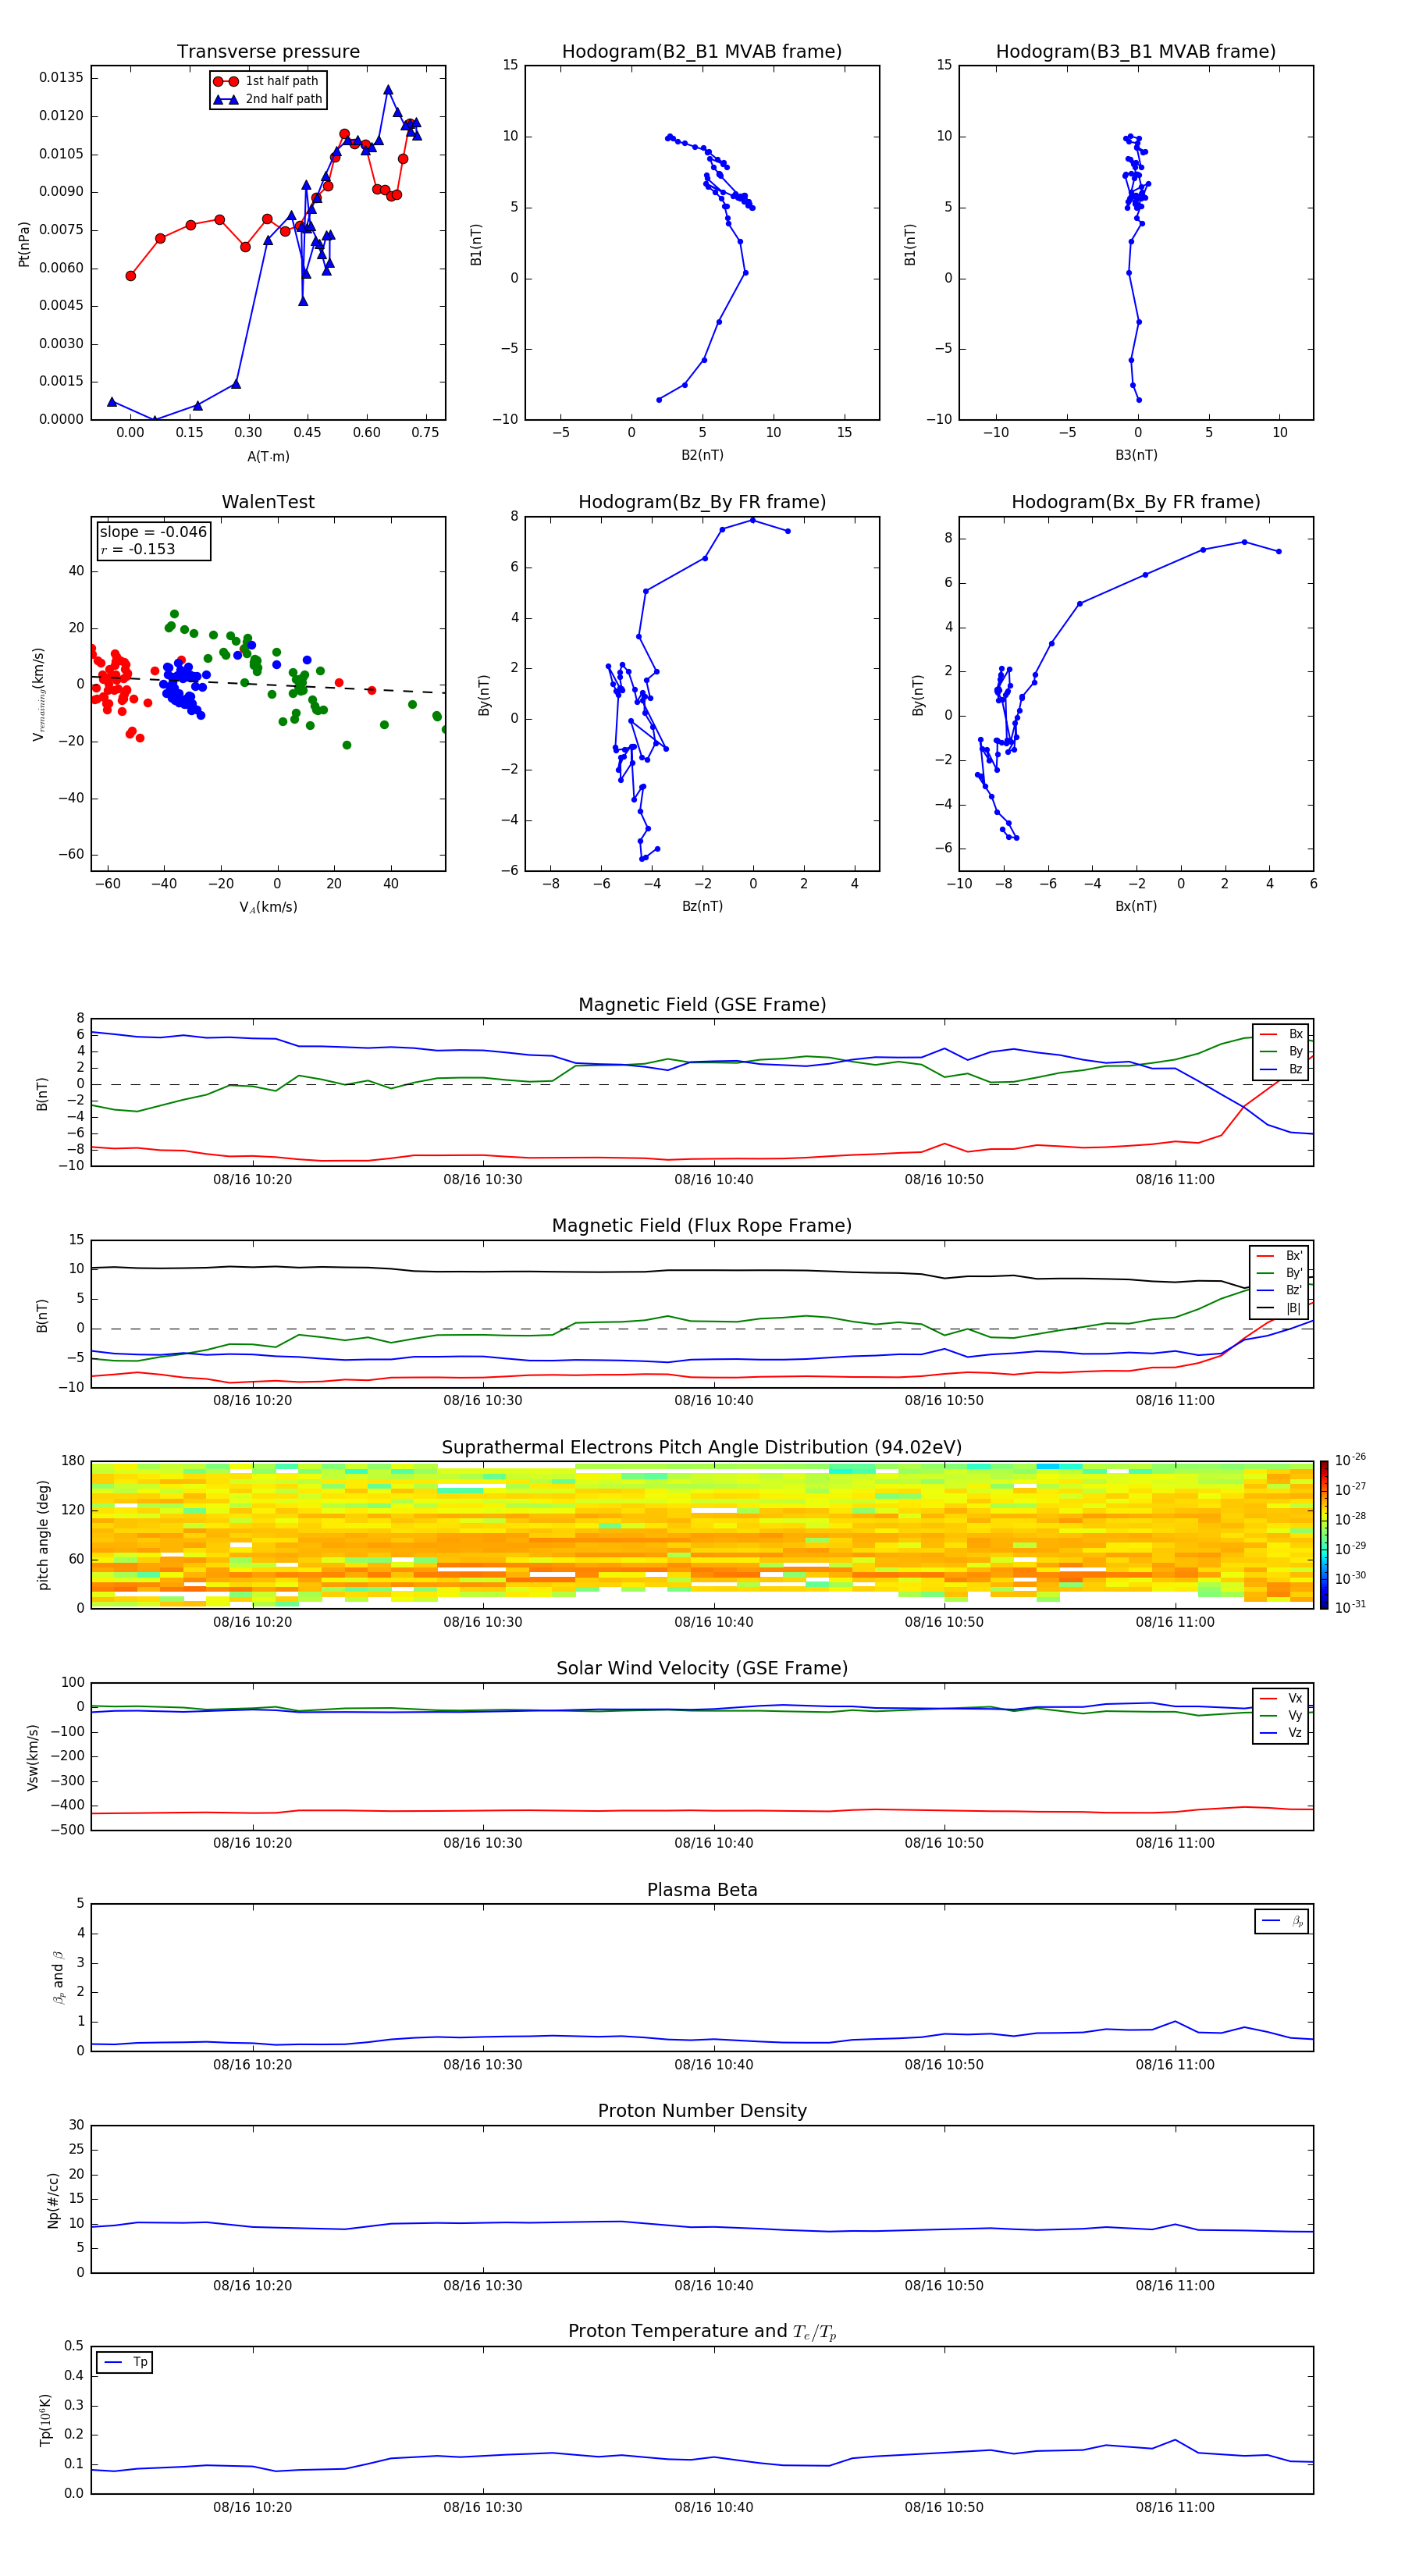Click the 'Proton Number Density' panel title
1405x2576 pixels.
[702, 2112]
